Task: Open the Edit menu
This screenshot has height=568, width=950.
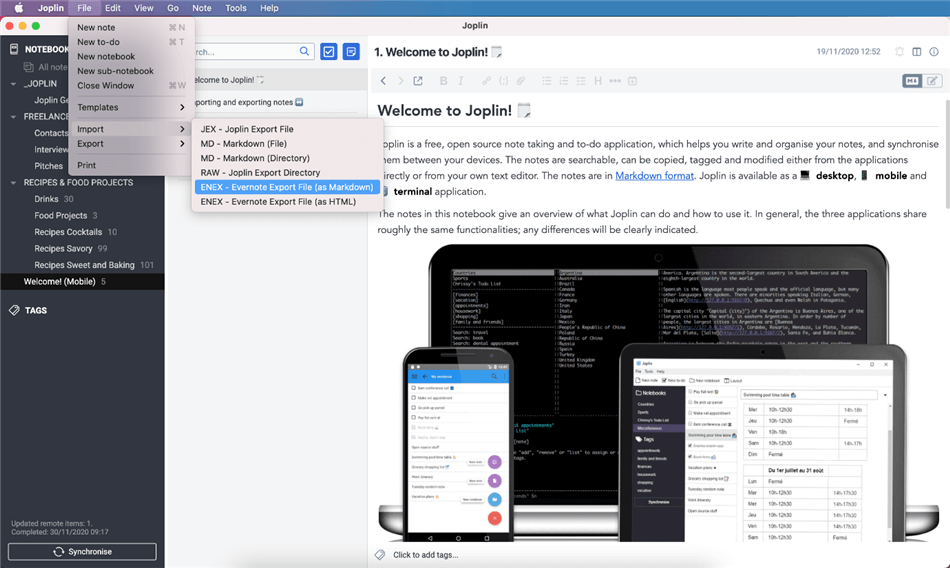Action: point(113,8)
